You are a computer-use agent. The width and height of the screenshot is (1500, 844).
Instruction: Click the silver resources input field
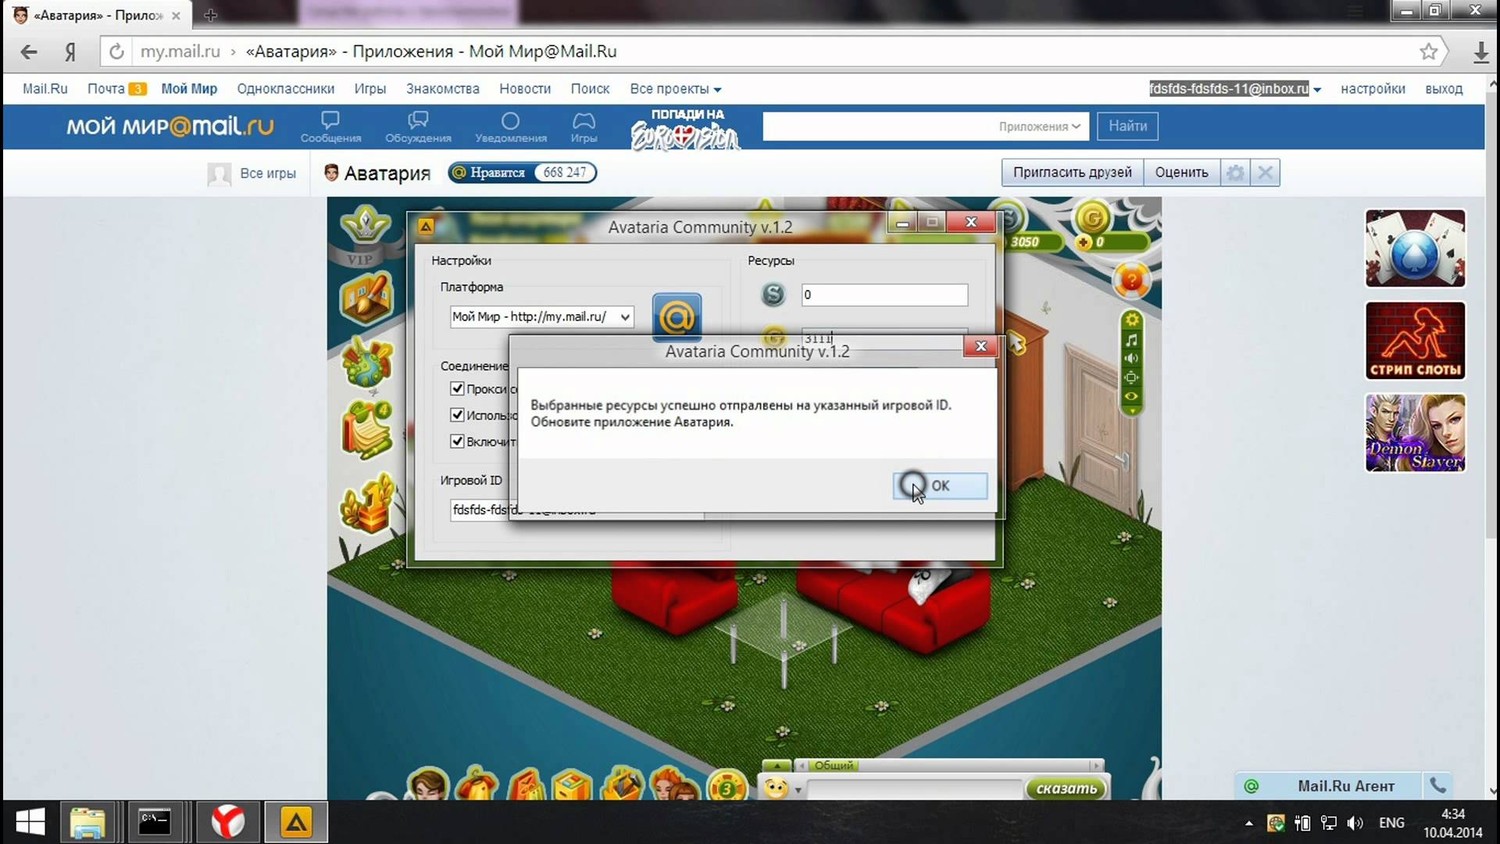coord(884,295)
